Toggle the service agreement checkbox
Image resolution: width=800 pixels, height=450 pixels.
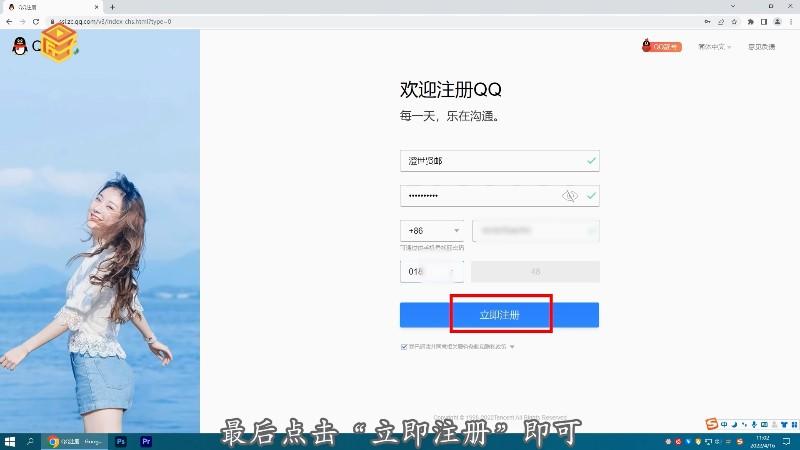[x=404, y=347]
